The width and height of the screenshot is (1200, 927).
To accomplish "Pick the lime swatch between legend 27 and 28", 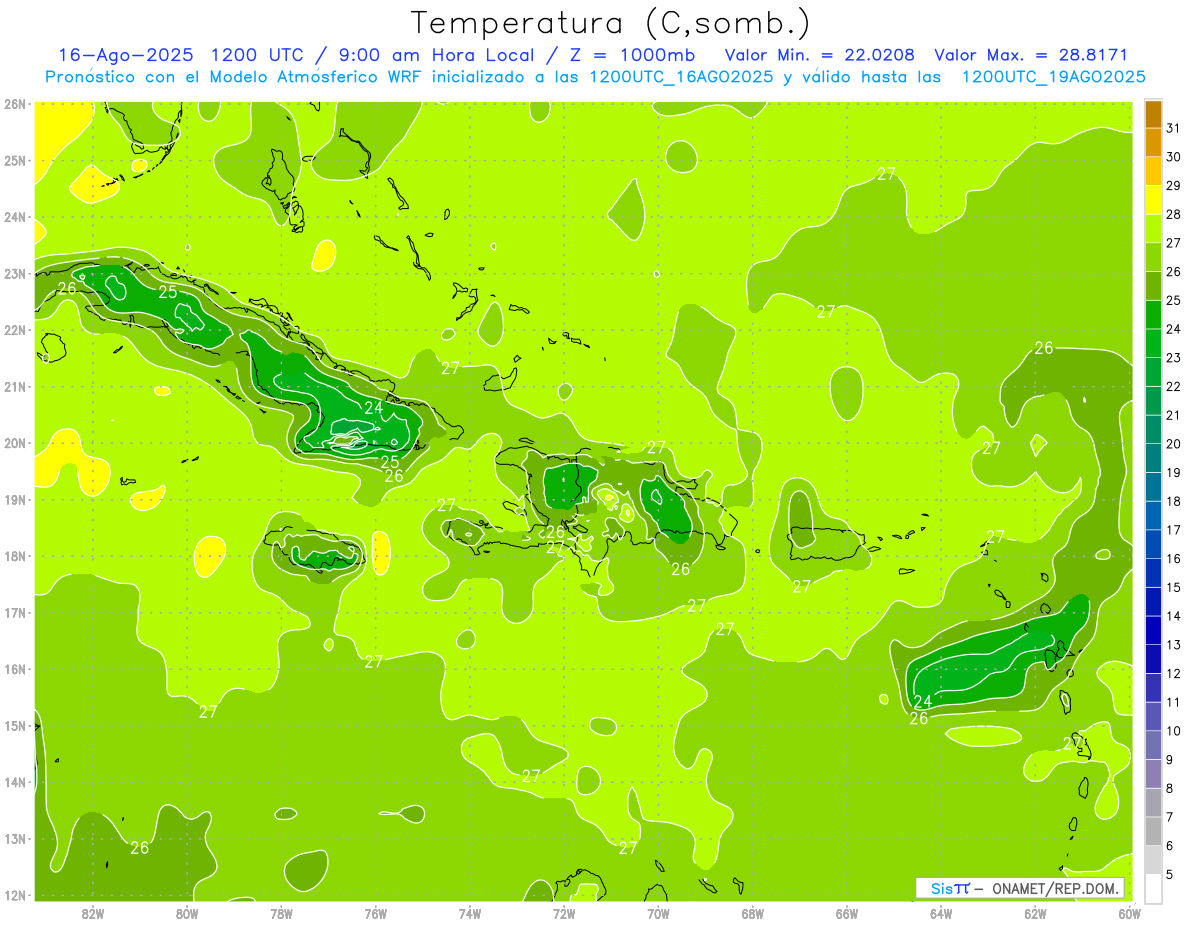I will click(x=1153, y=228).
